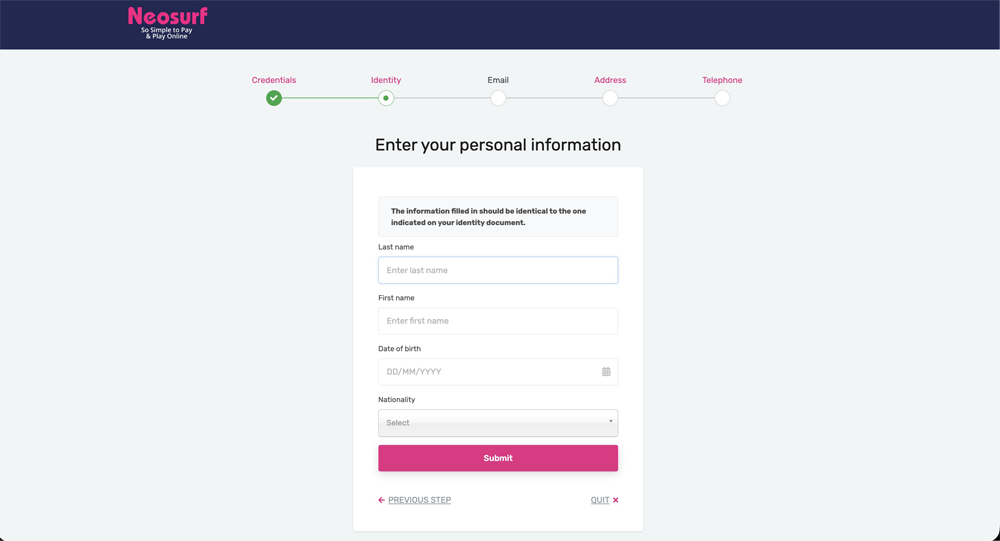Click the Date of birth field
This screenshot has height=541, width=1000.
pyautogui.click(x=488, y=372)
